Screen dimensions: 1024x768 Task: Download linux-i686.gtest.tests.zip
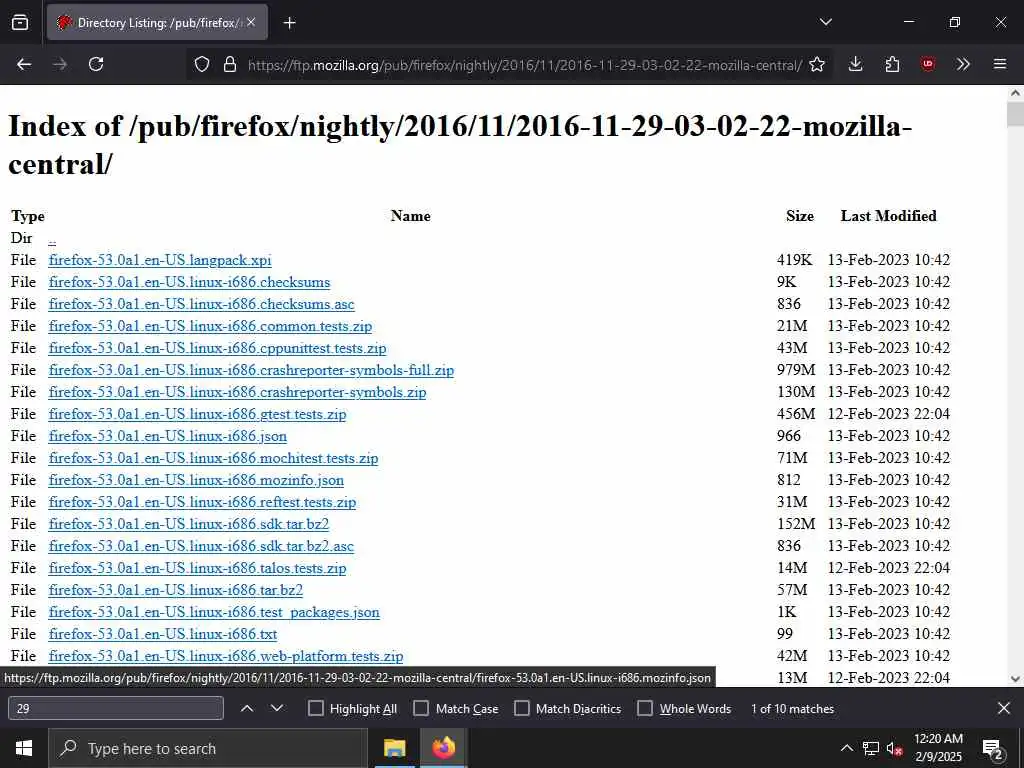[x=197, y=414]
